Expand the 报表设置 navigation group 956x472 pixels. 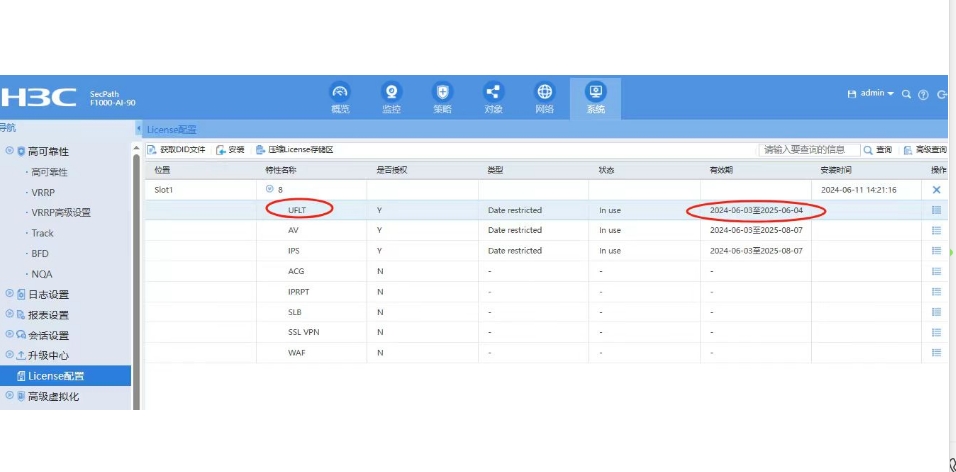pyautogui.click(x=9, y=314)
